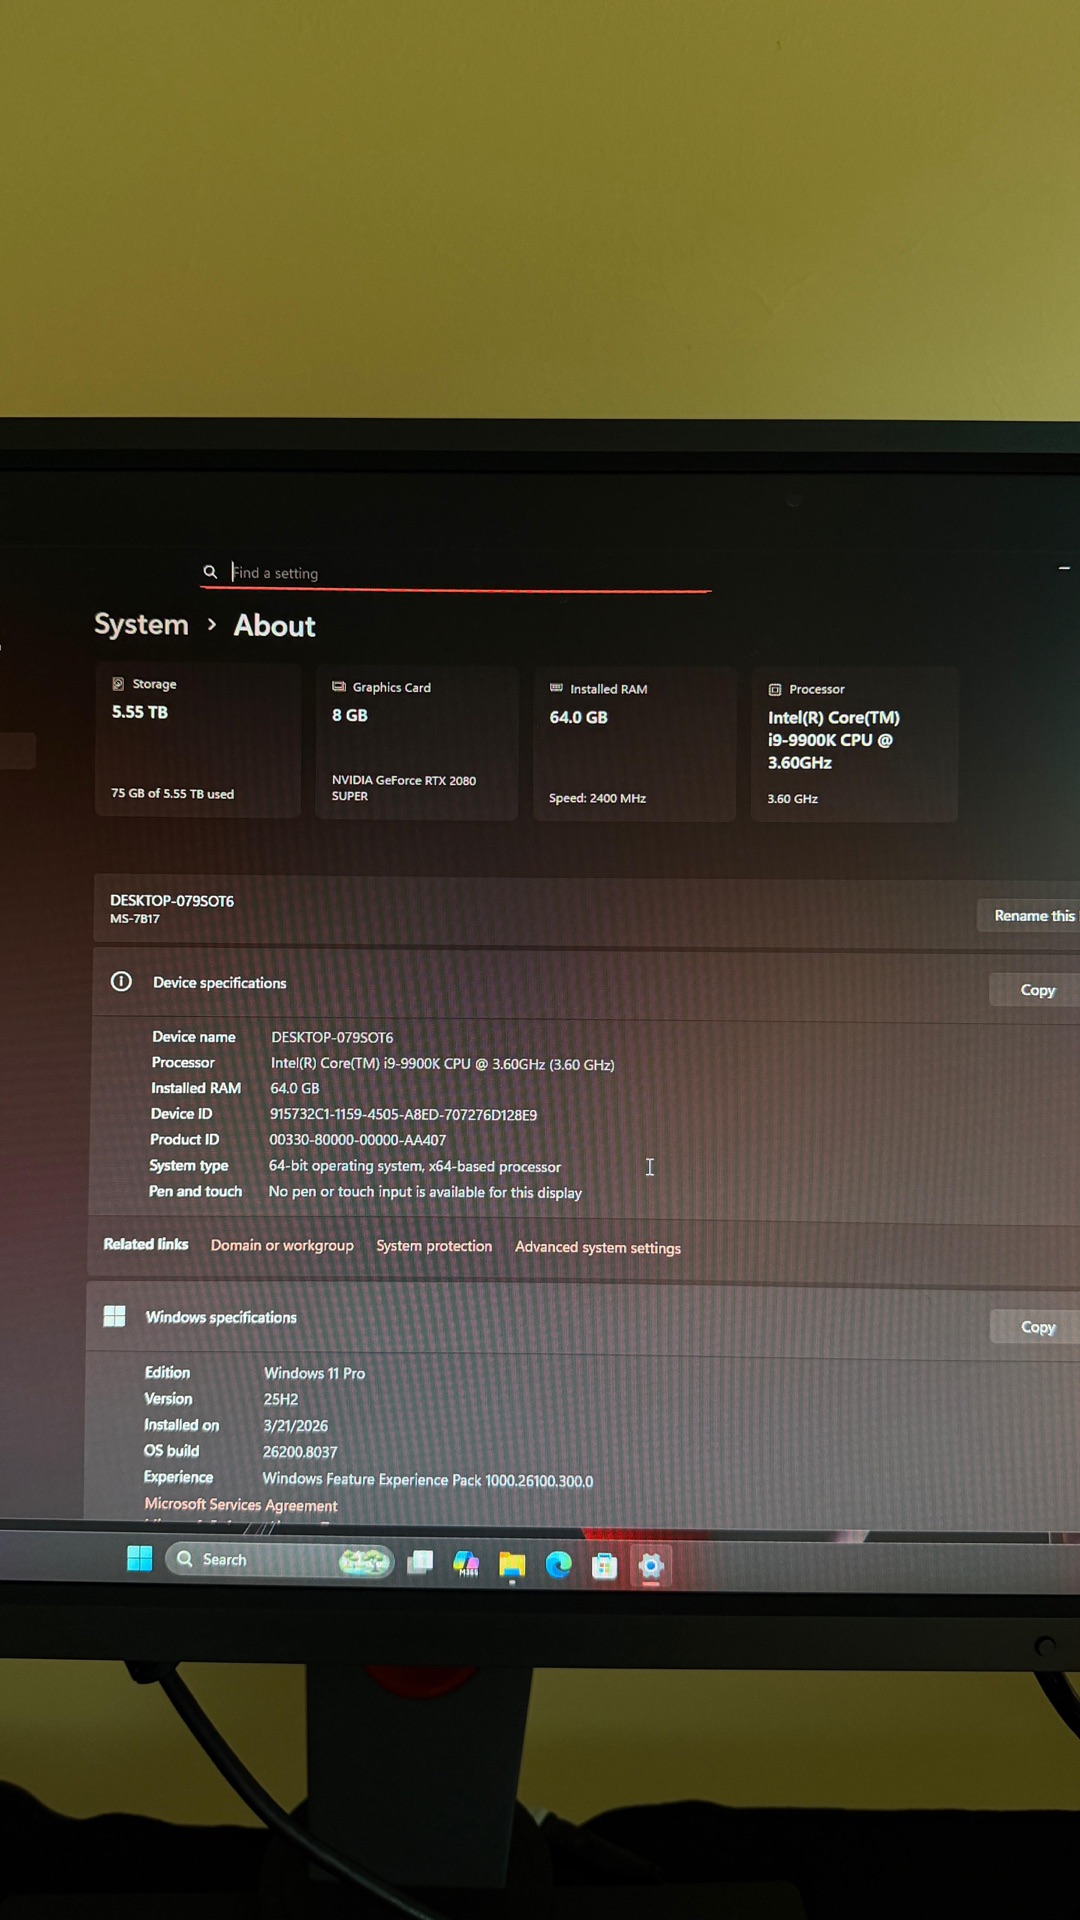Select the Edition value Windows 11 Pro
1080x1920 pixels.
point(314,1373)
